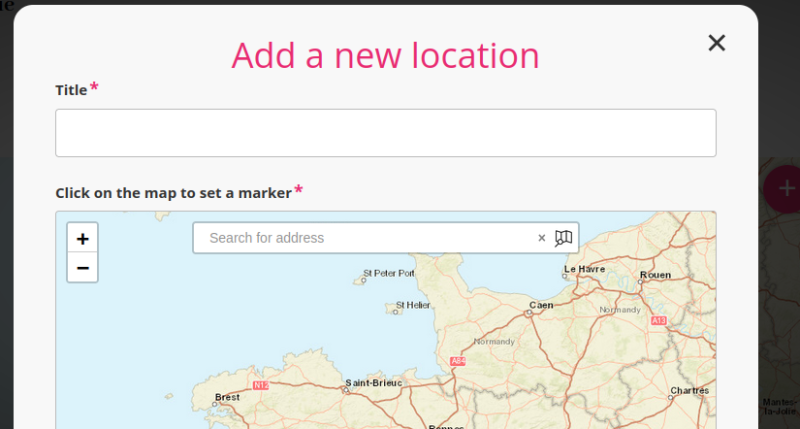Click the Normandy region label under Caen
This screenshot has height=429, width=800.
pyautogui.click(x=493, y=341)
